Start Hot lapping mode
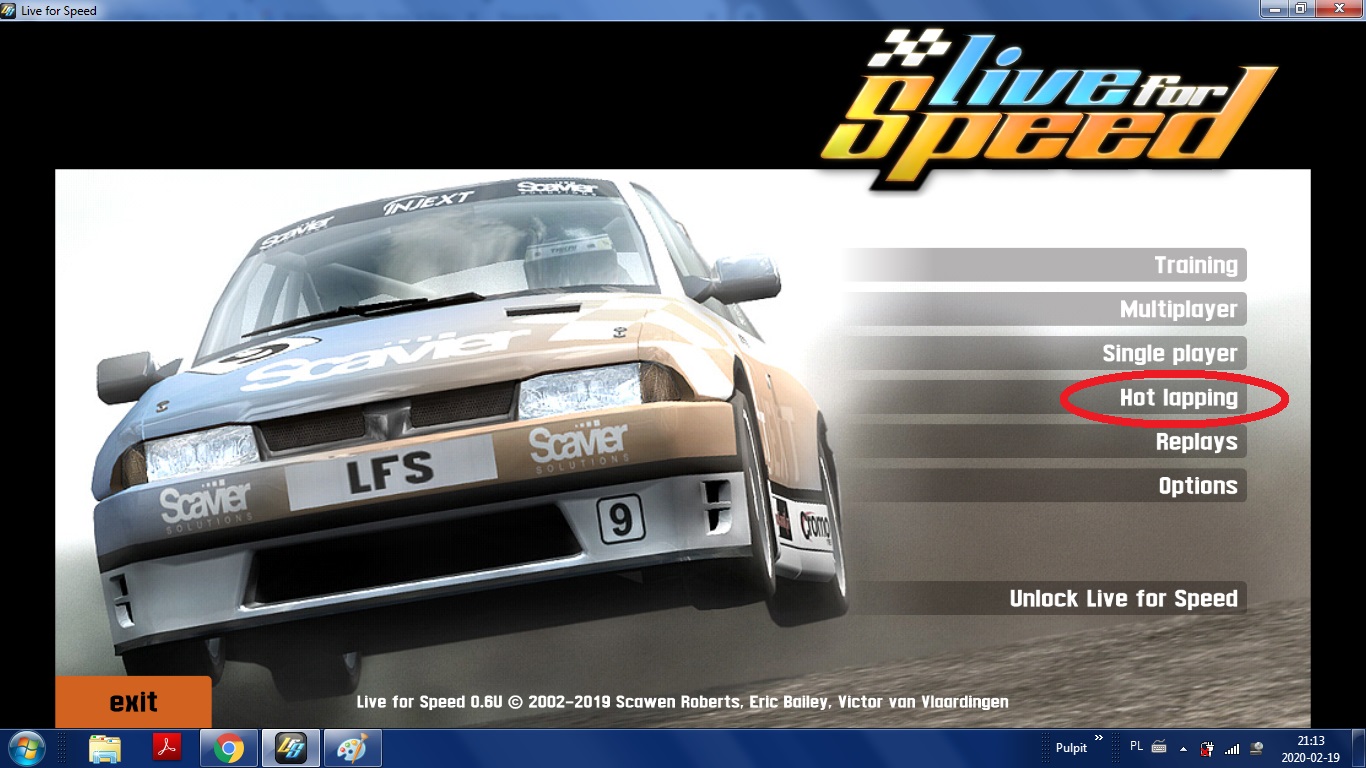 click(x=1045, y=397)
